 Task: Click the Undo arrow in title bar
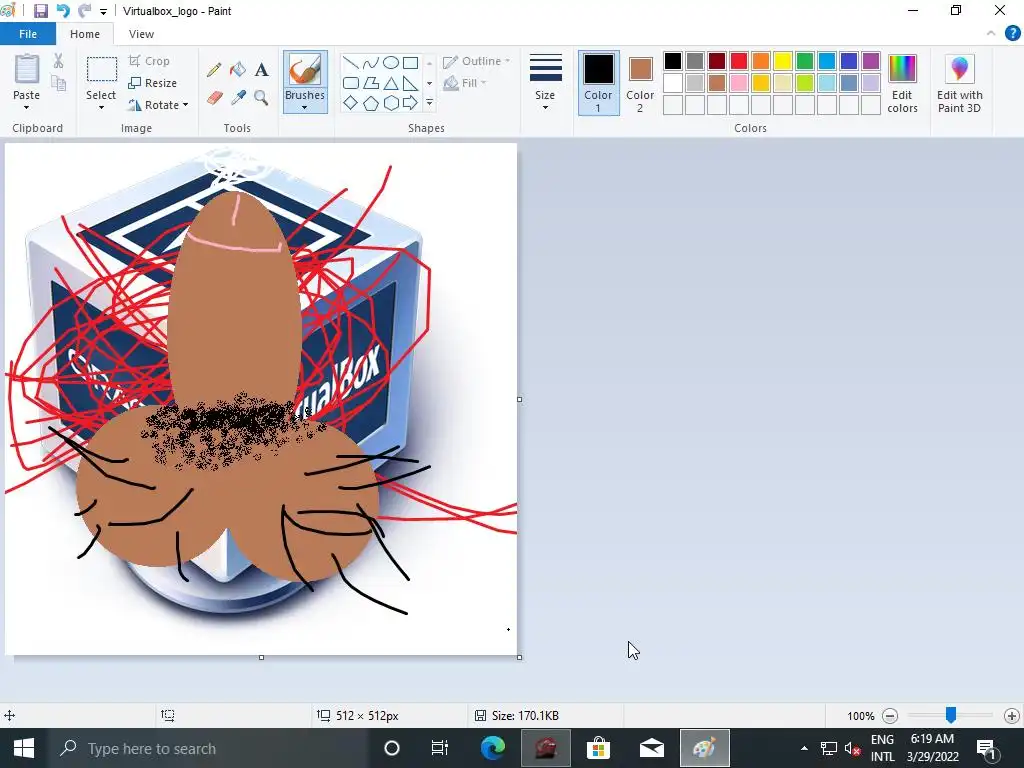(63, 11)
